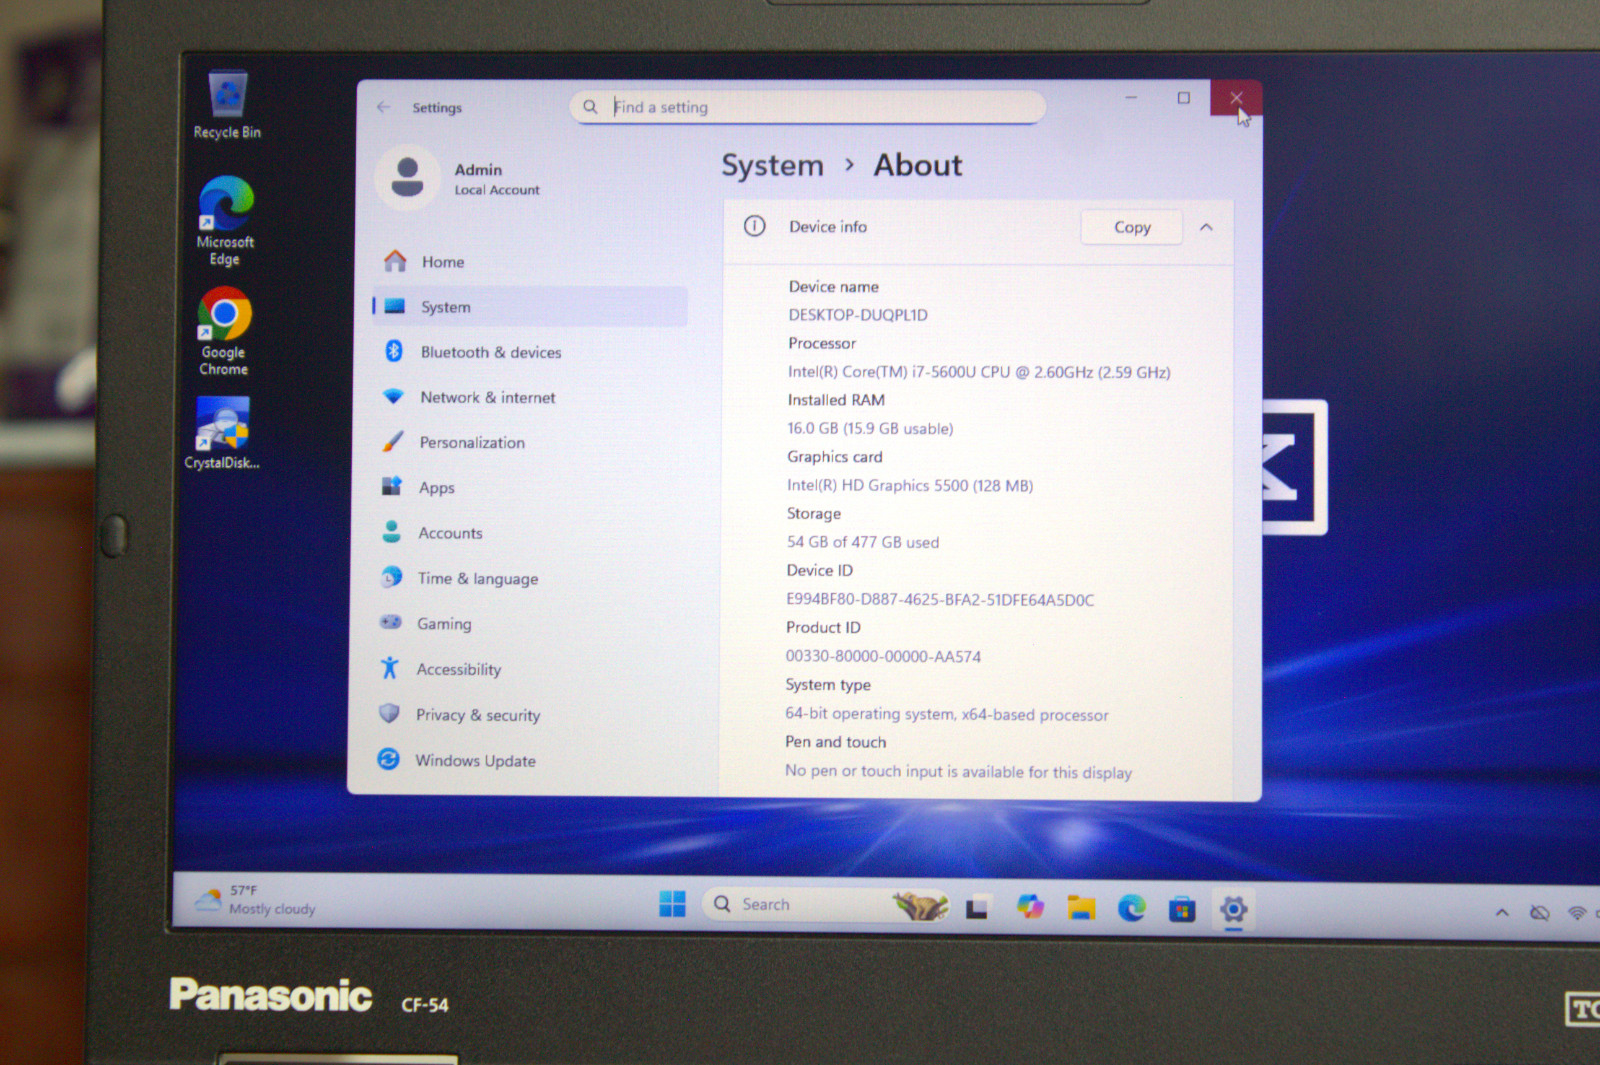Go to Home settings page

(530, 261)
